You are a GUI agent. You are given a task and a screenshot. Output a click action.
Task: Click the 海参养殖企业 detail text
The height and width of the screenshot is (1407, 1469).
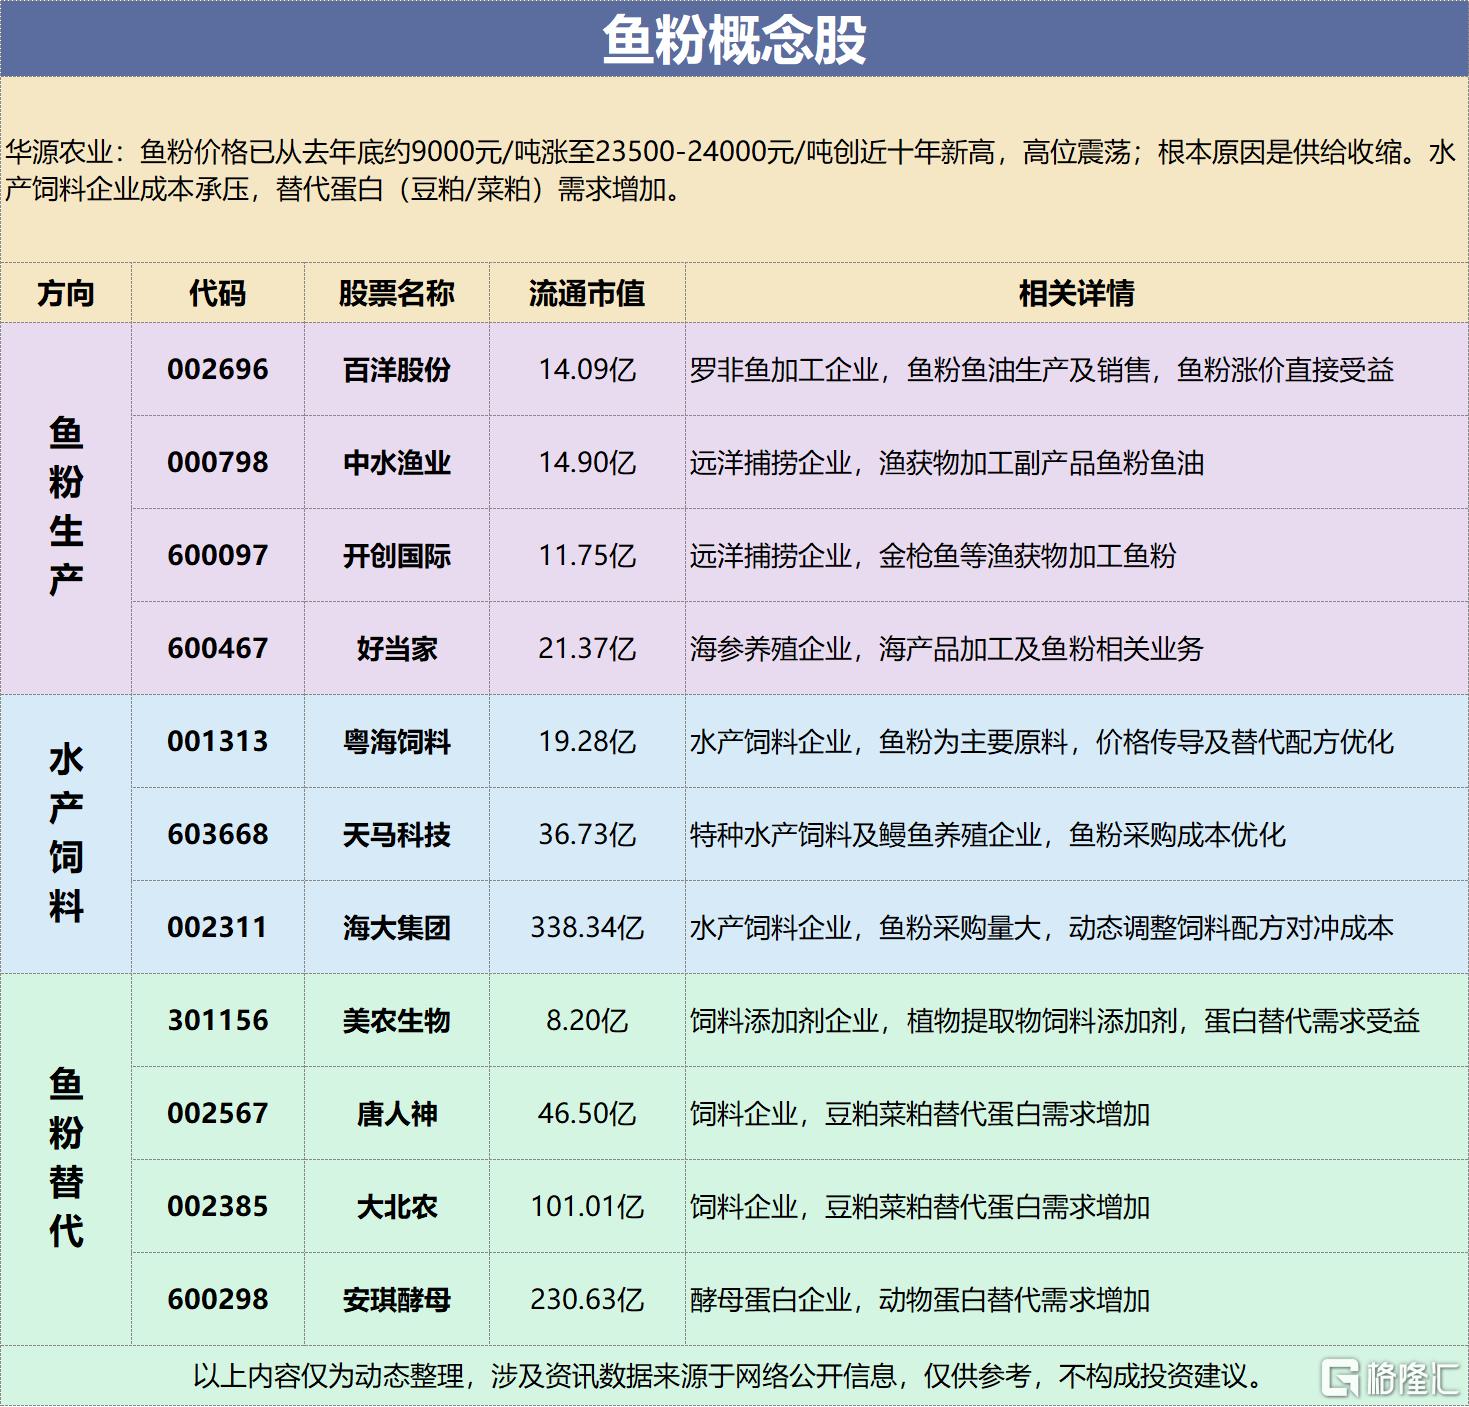click(x=770, y=649)
